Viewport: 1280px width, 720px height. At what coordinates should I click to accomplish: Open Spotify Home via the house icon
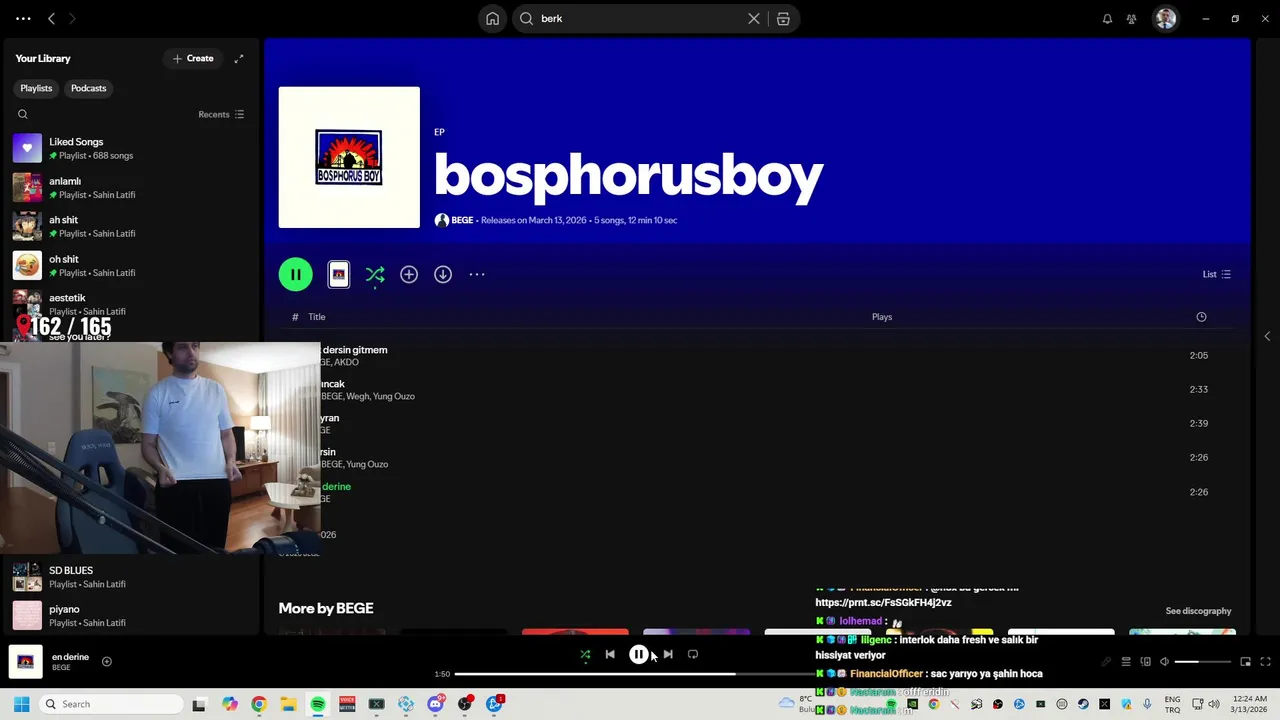tap(492, 19)
